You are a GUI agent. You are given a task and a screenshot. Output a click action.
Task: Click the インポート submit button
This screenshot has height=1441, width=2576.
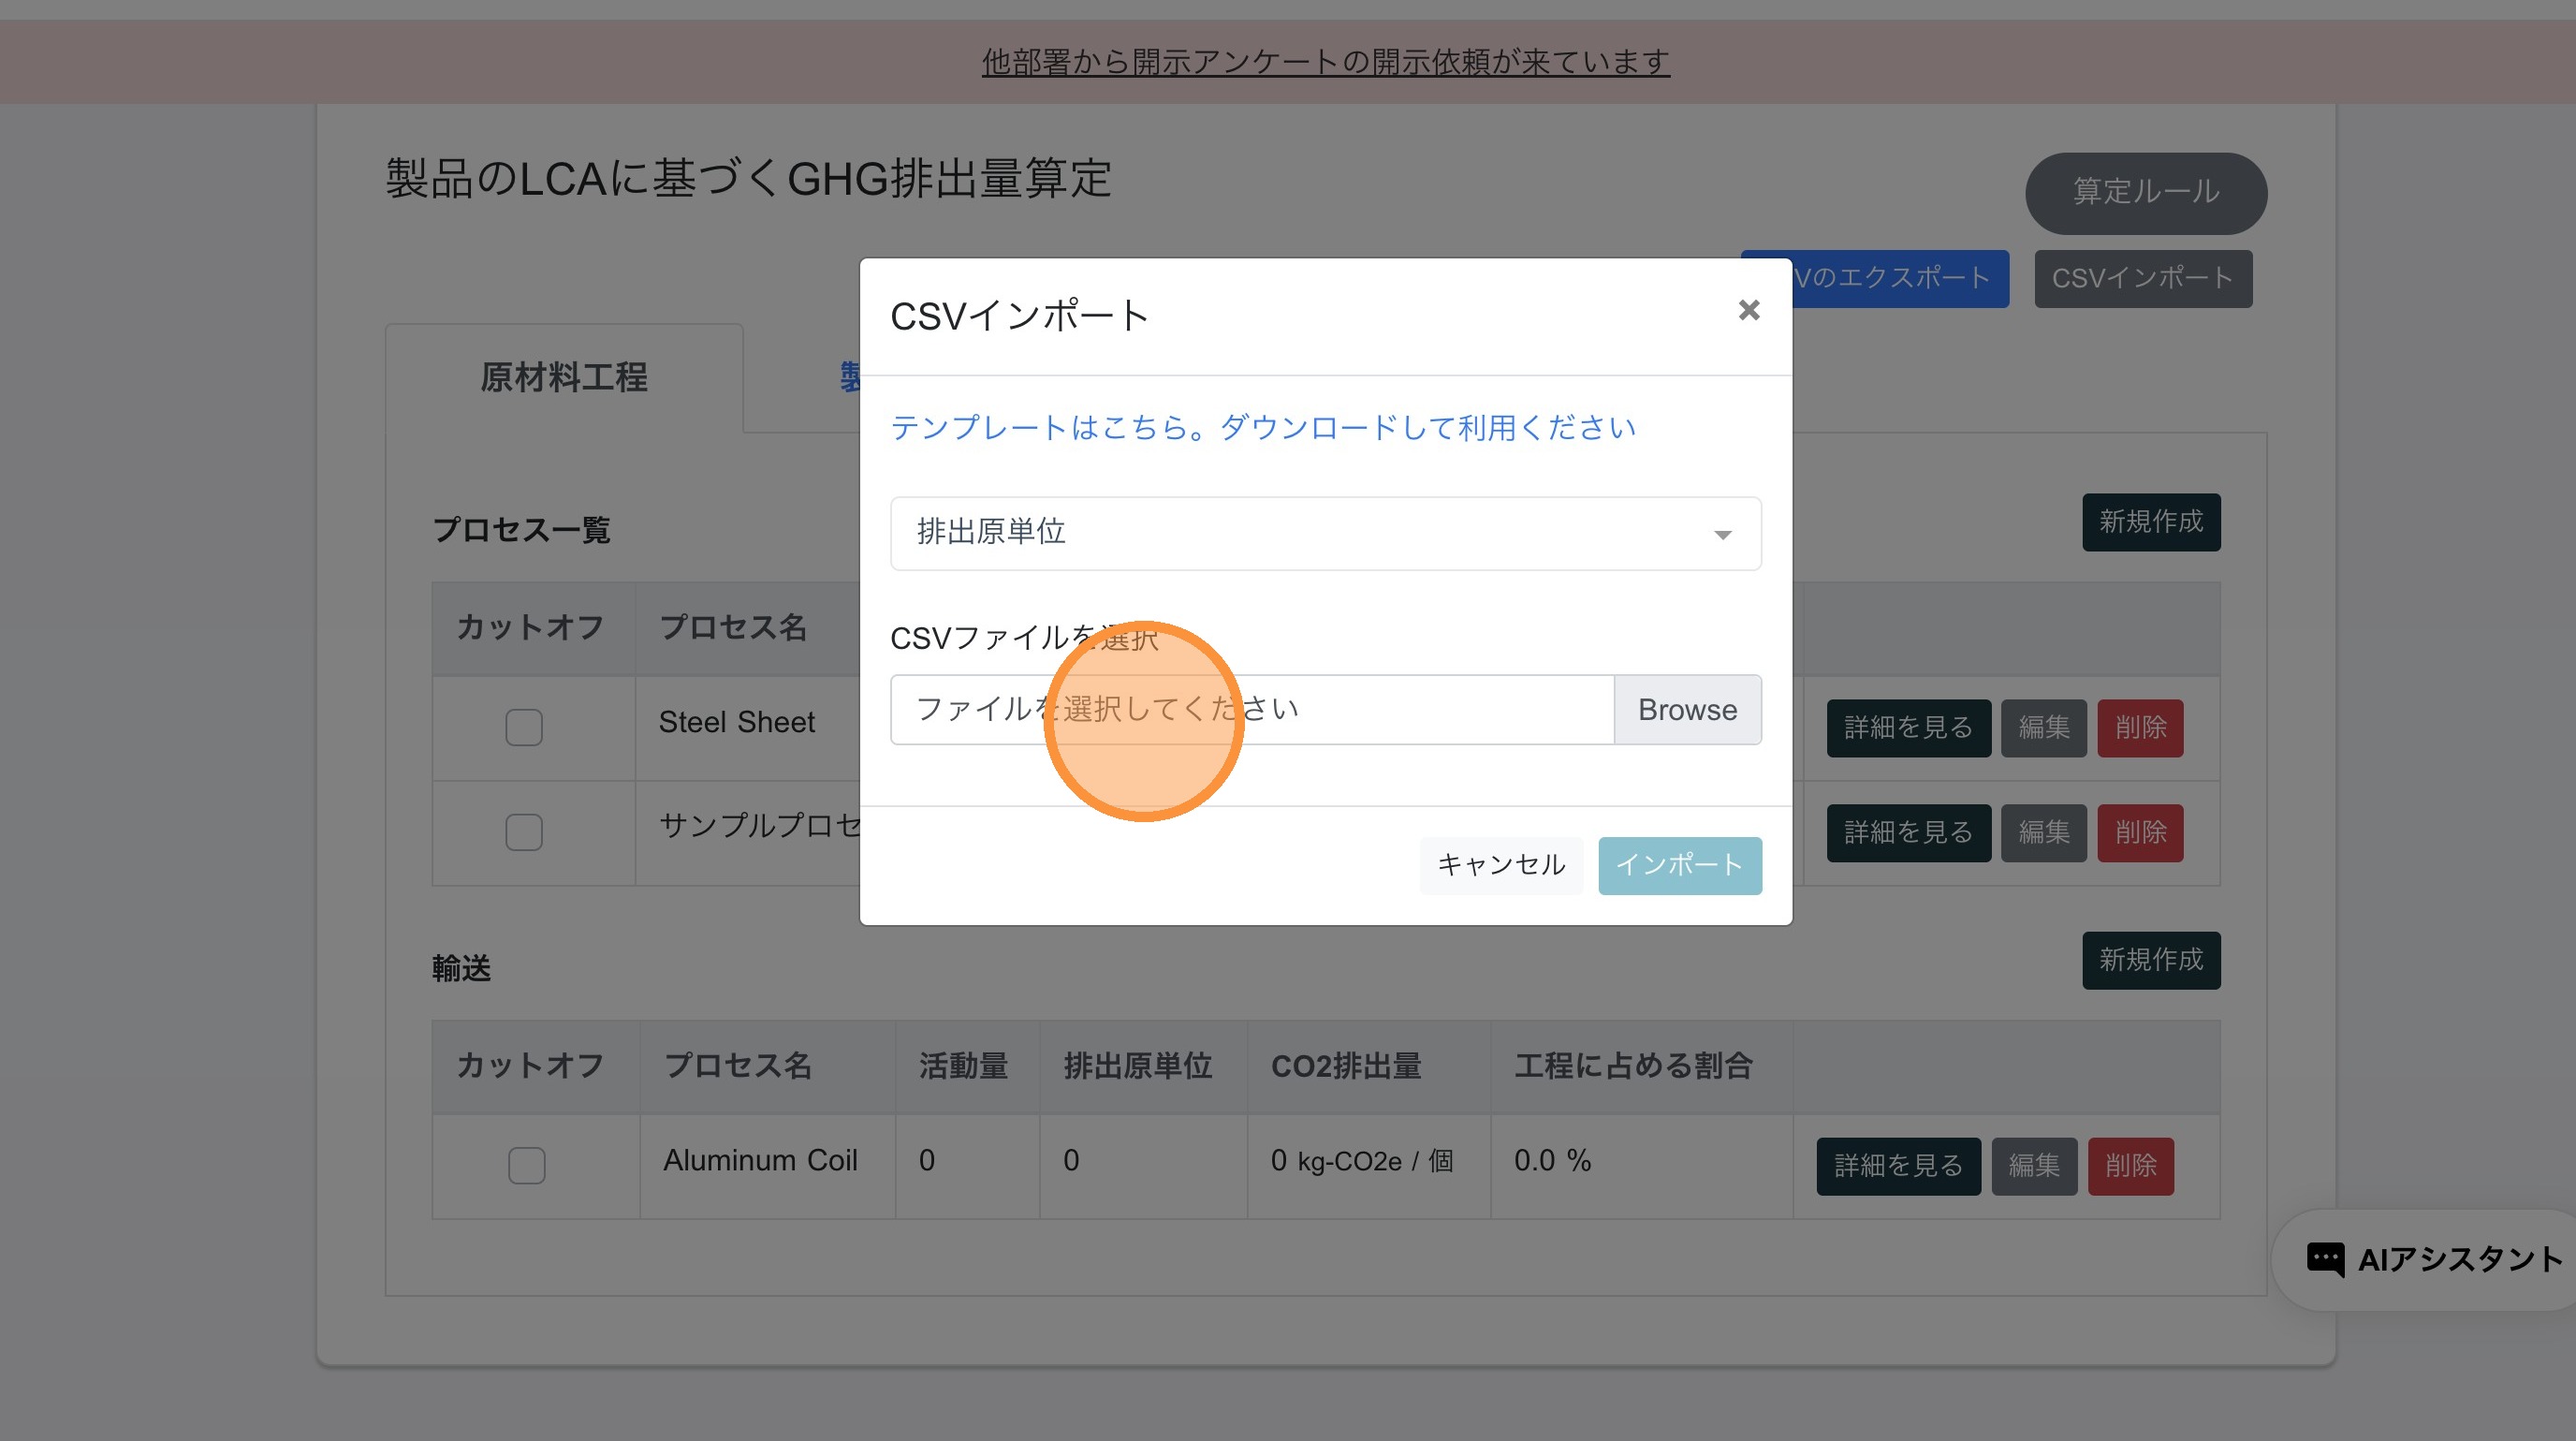tap(1679, 865)
